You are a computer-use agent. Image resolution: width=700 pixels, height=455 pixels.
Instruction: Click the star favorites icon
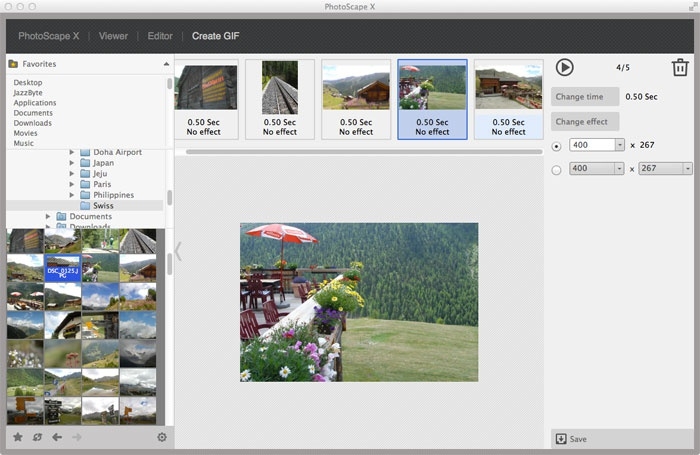pyautogui.click(x=17, y=437)
